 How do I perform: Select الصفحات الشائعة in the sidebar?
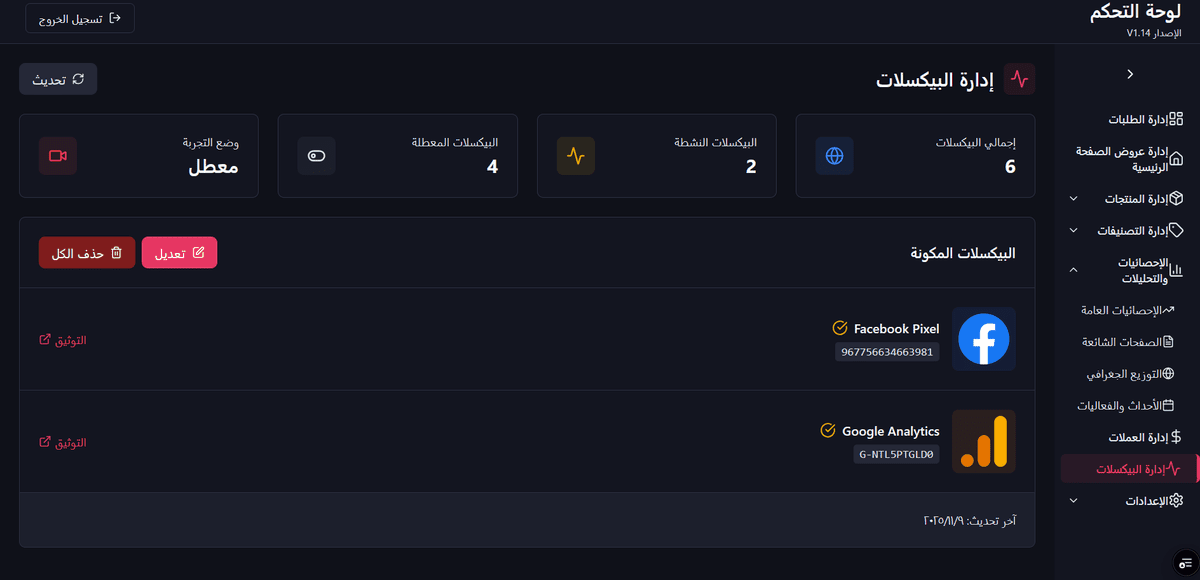click(1127, 342)
